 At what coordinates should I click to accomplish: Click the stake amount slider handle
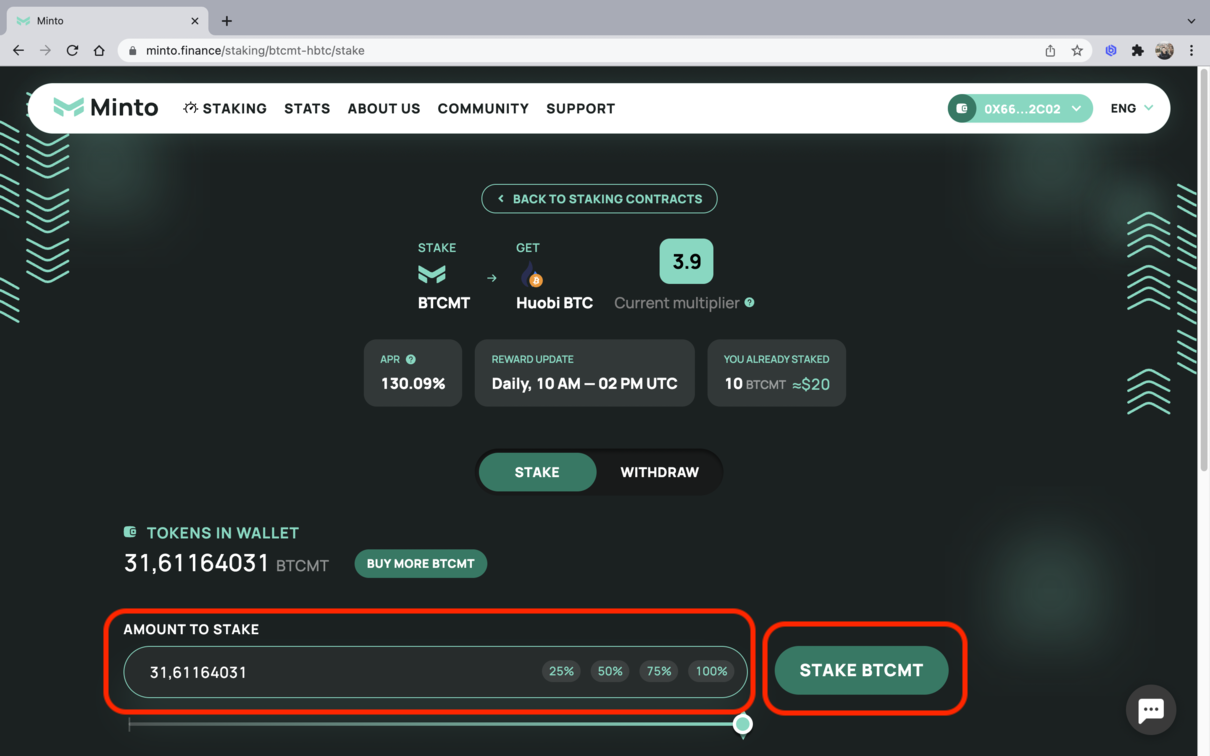pyautogui.click(x=742, y=724)
